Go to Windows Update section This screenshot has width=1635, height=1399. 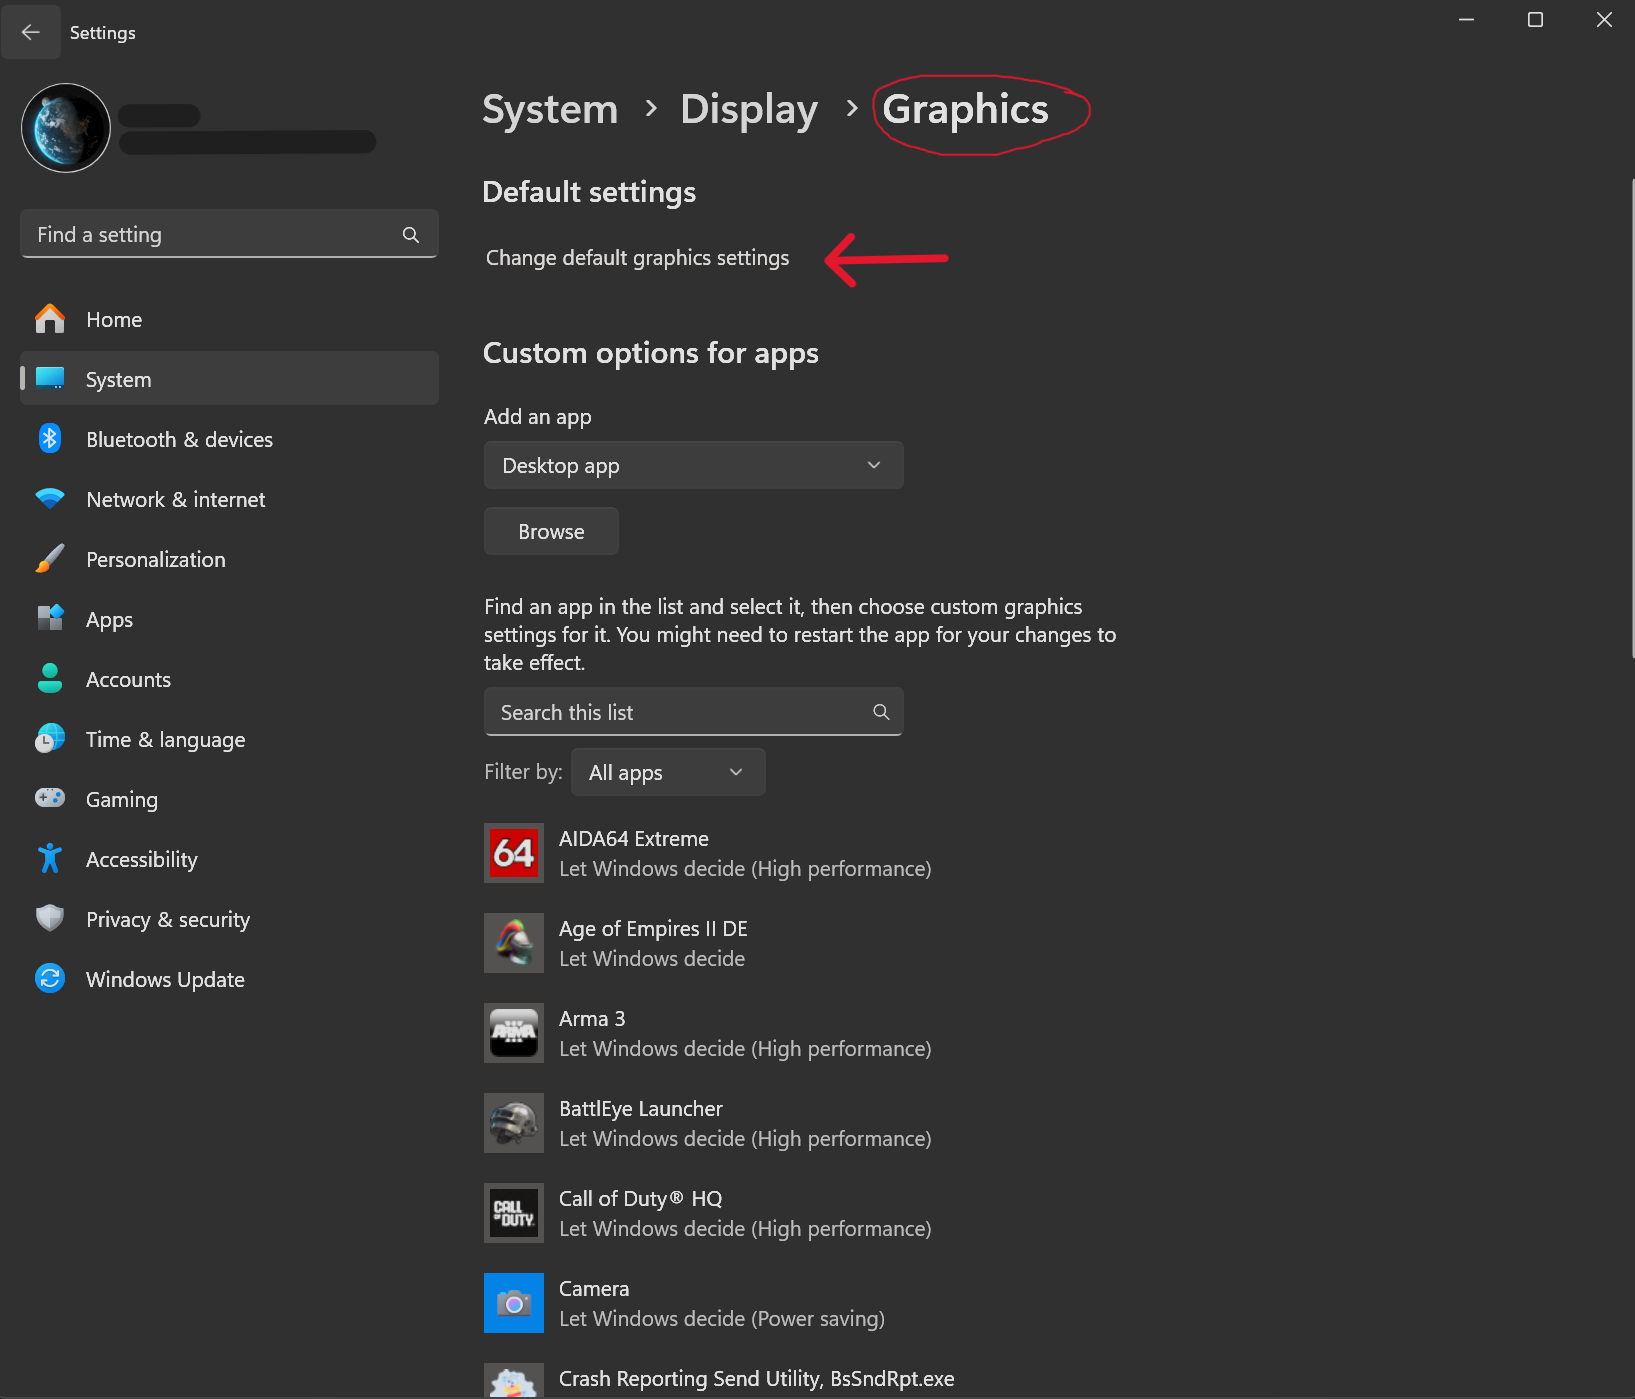pyautogui.click(x=165, y=980)
